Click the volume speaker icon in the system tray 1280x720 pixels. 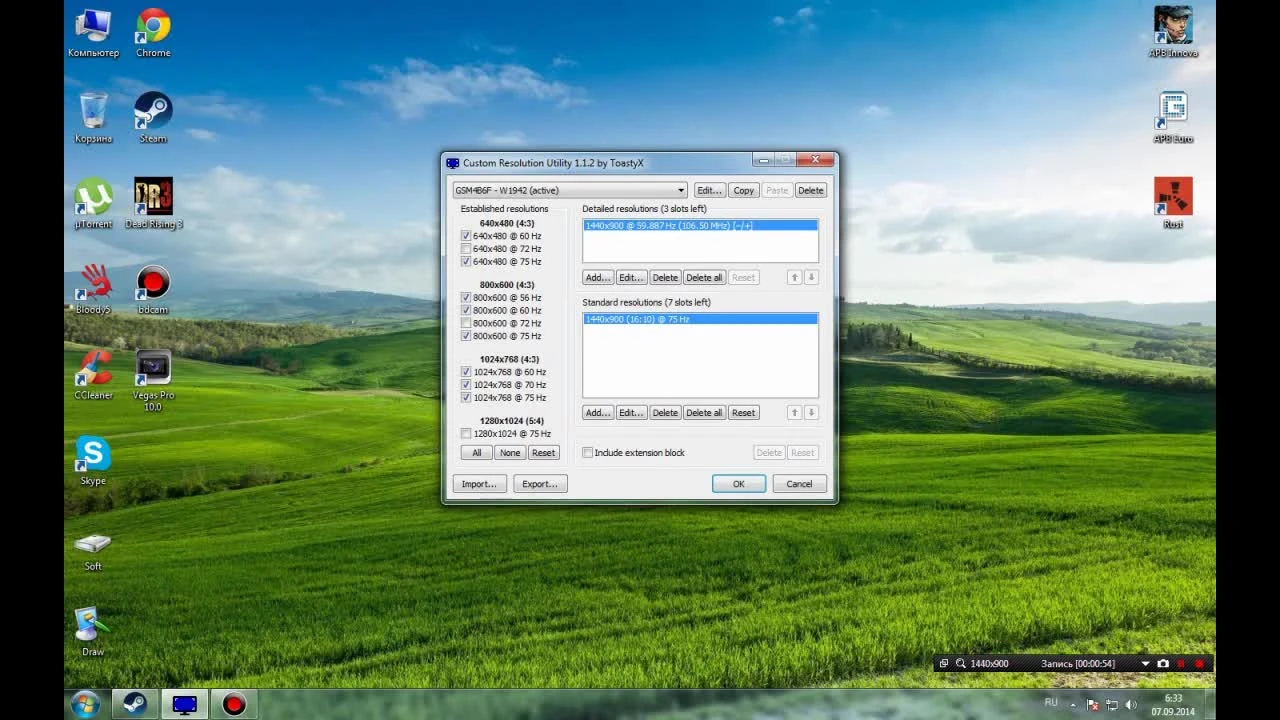tap(1131, 705)
